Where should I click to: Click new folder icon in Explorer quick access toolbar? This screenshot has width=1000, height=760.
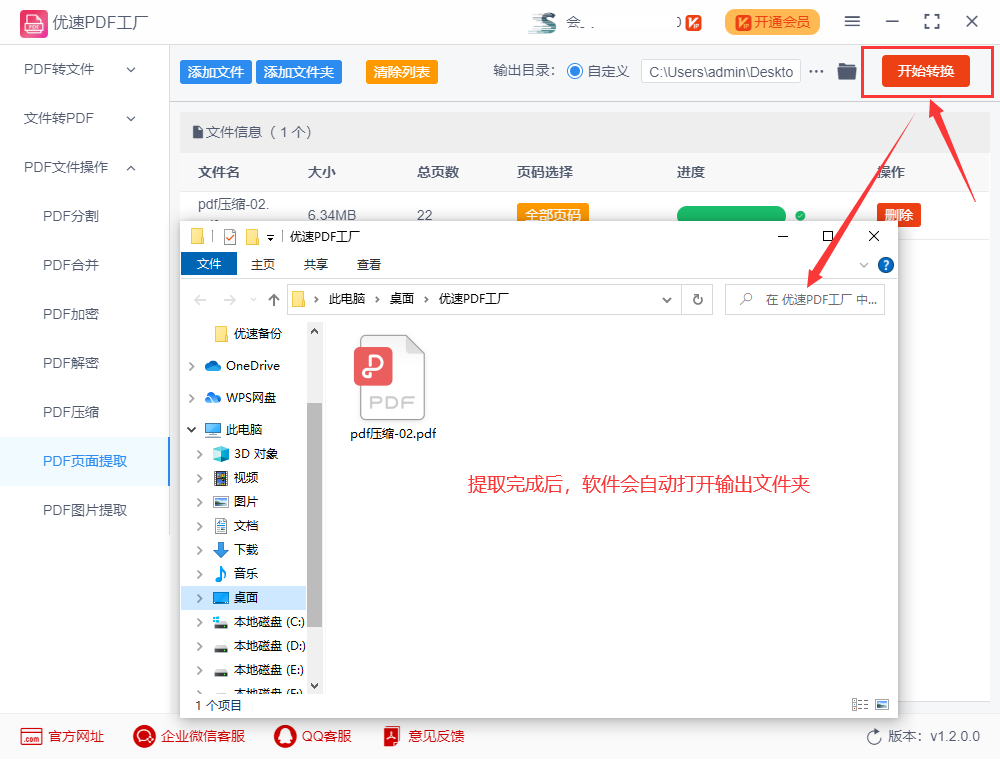pyautogui.click(x=253, y=237)
